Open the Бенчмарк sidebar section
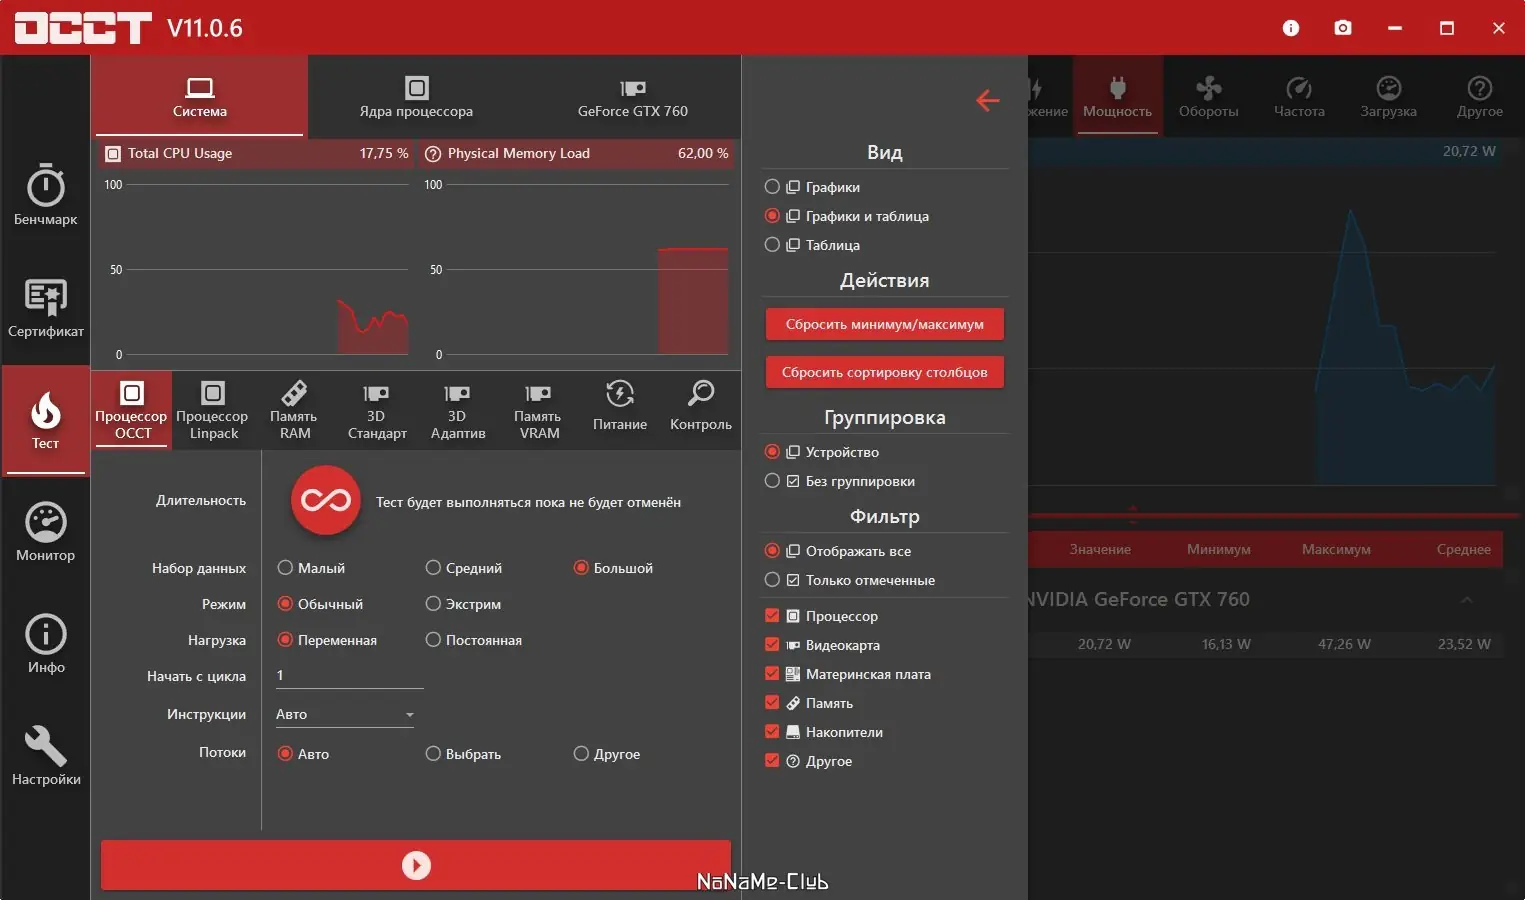Screen dimensions: 1525x900 46,194
